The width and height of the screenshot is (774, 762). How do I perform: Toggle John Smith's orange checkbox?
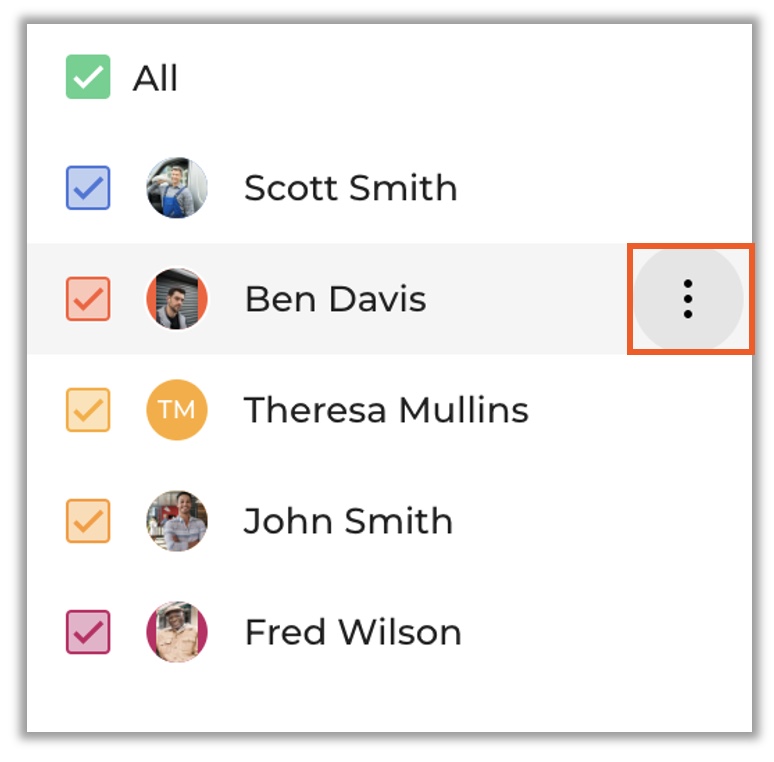pos(88,521)
